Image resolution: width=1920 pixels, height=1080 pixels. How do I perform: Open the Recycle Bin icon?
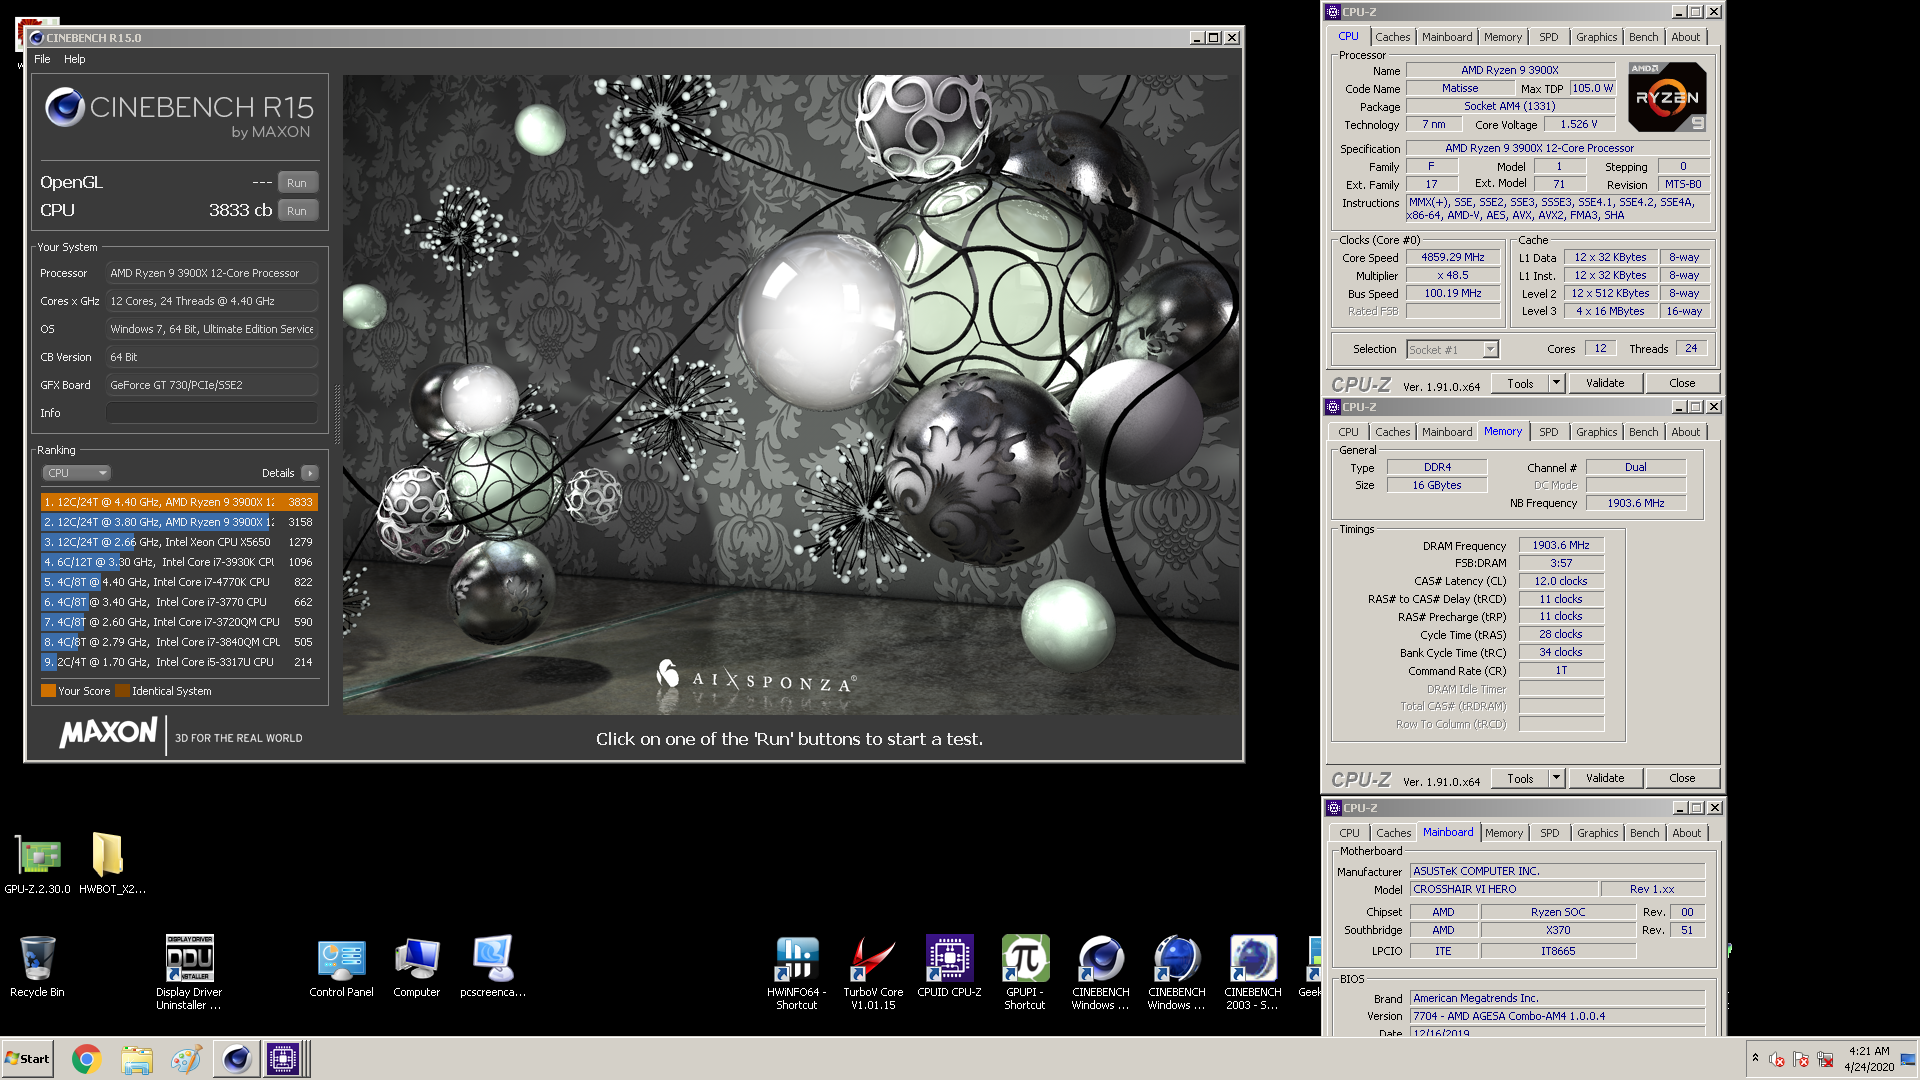37,966
